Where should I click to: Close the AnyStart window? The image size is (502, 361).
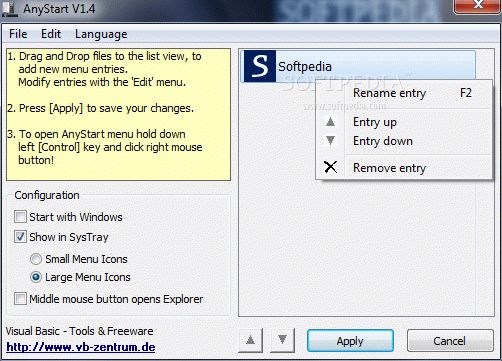pos(478,6)
